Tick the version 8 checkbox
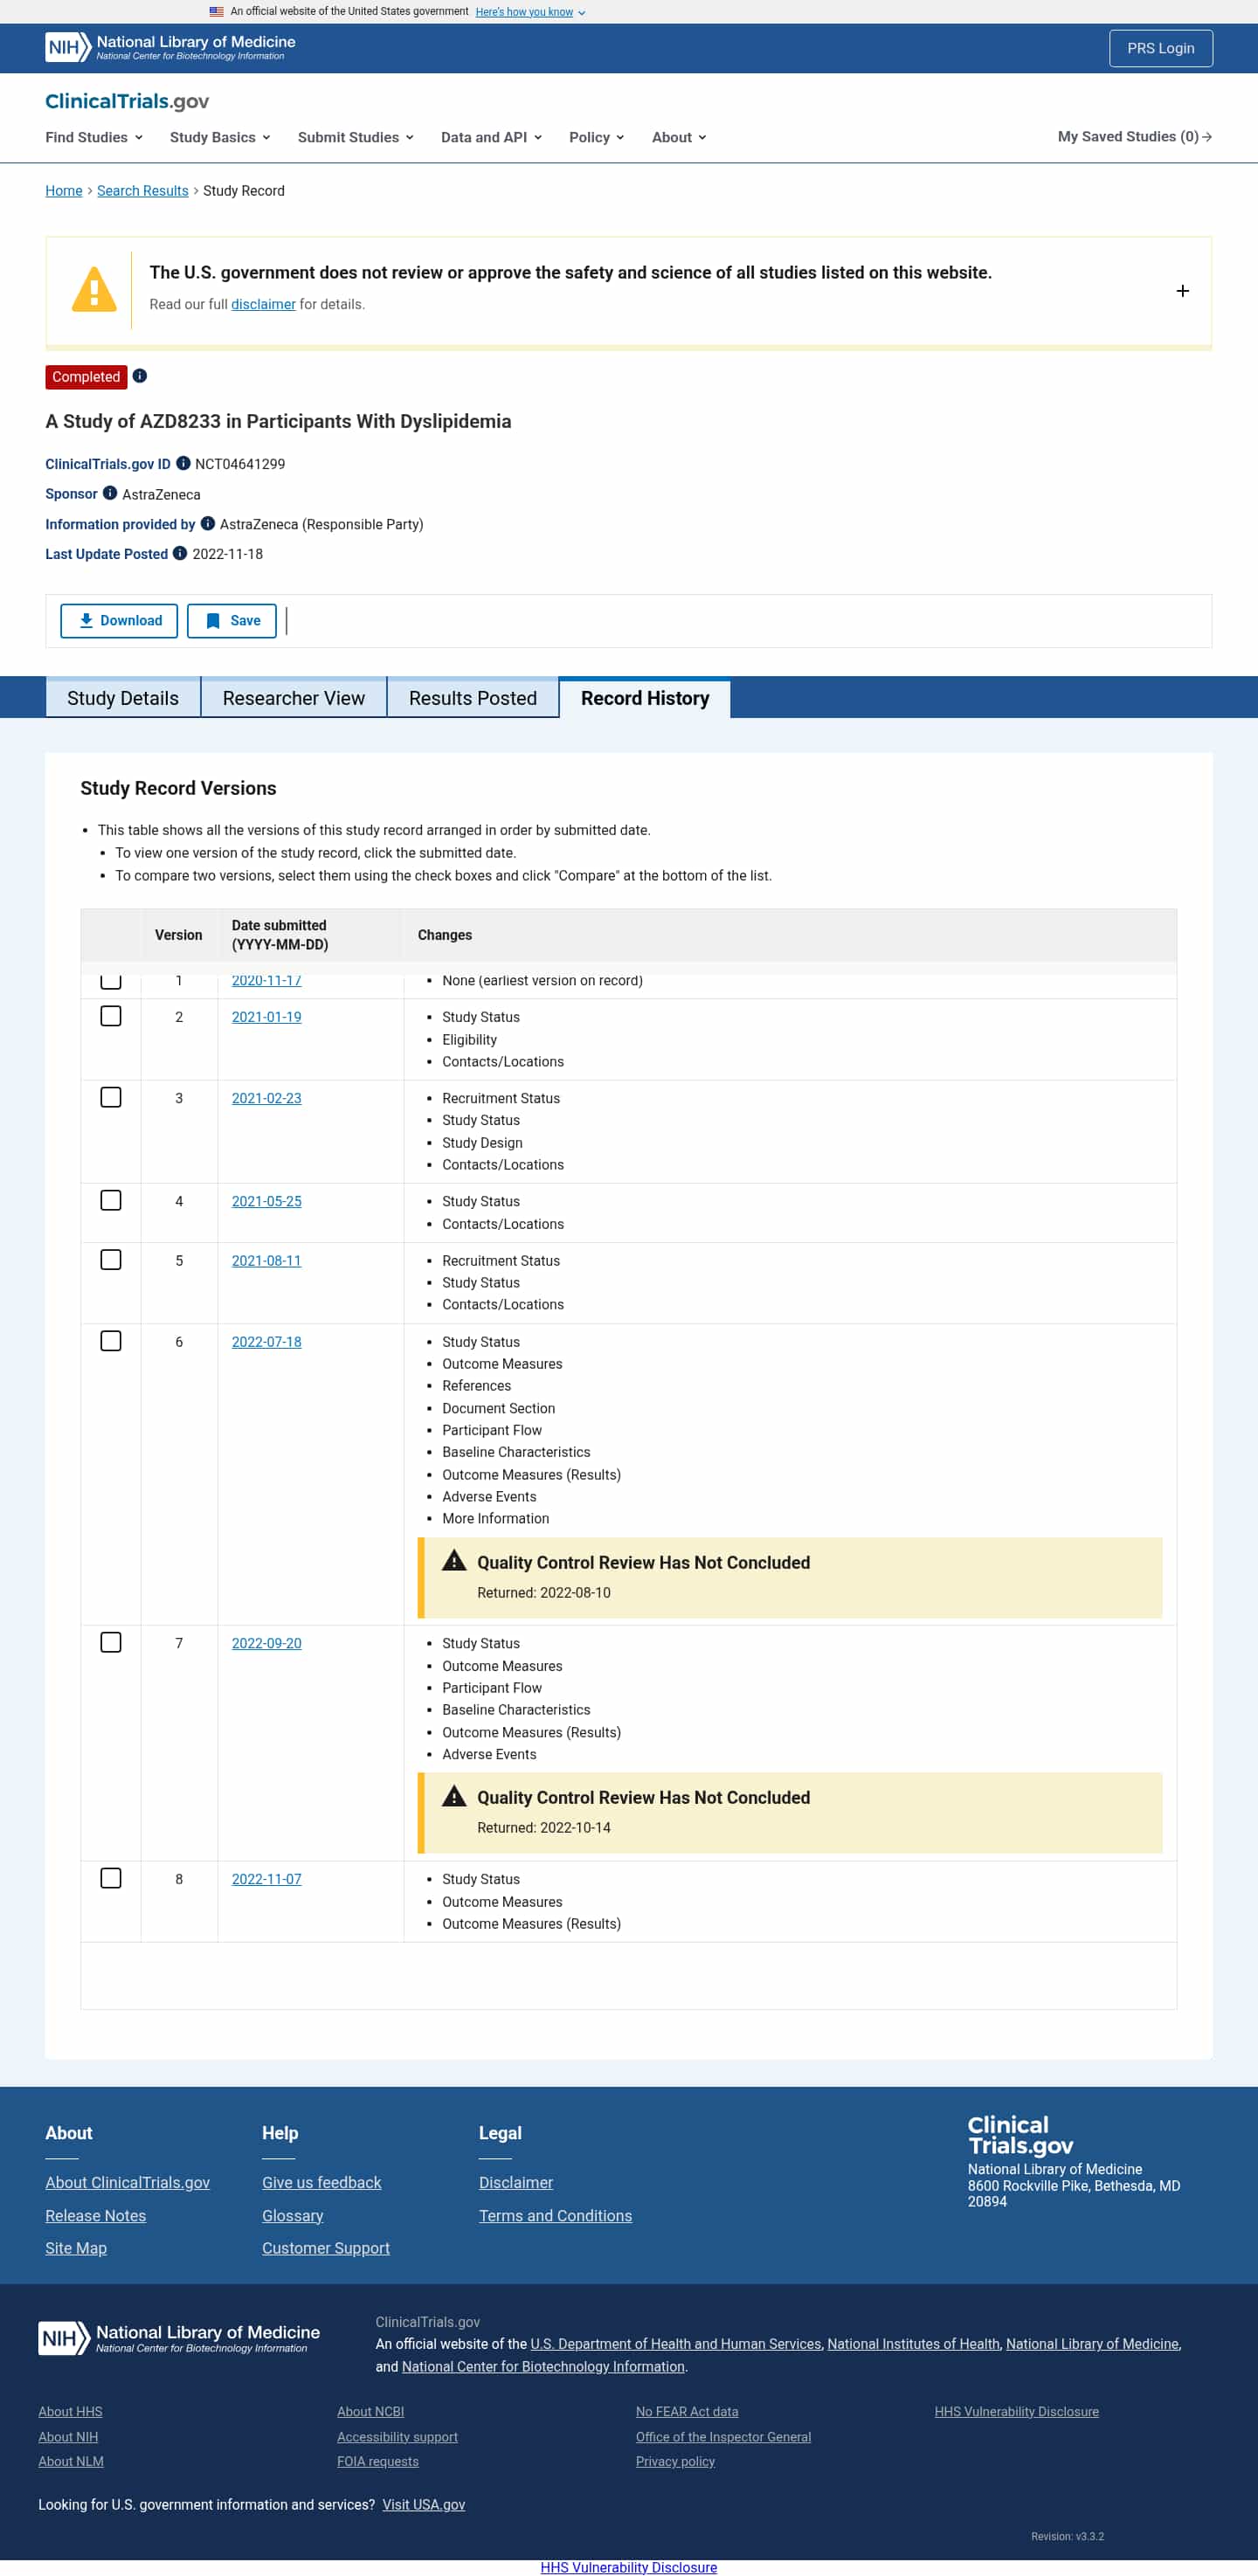 [111, 1878]
